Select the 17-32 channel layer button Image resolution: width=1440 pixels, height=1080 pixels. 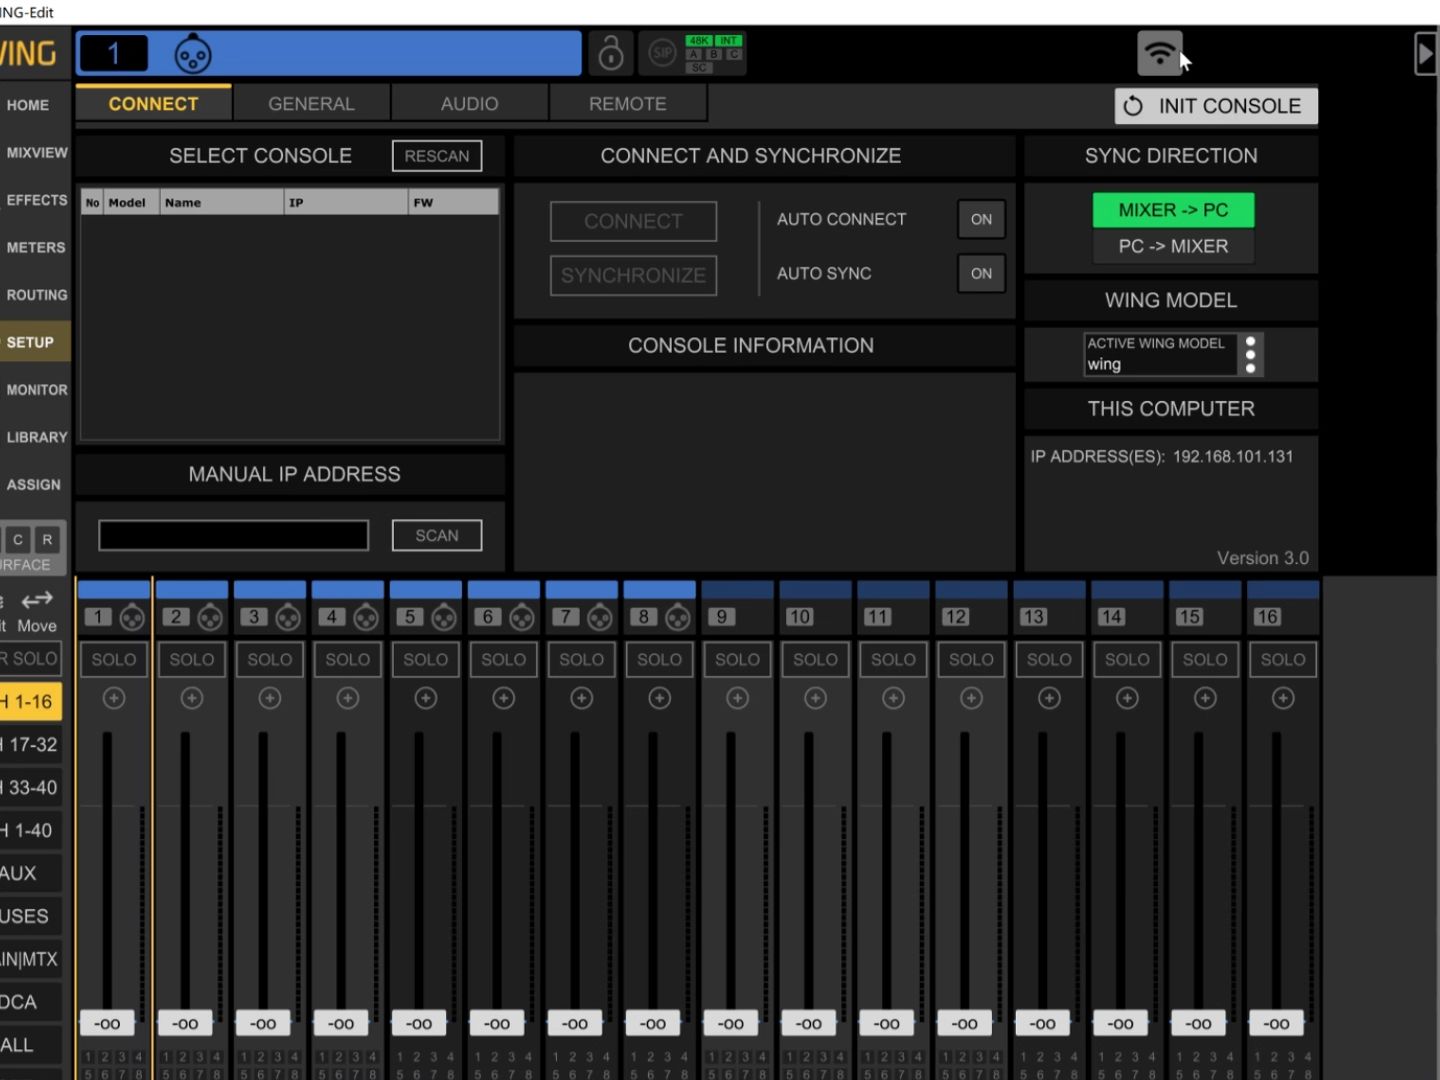tap(31, 744)
